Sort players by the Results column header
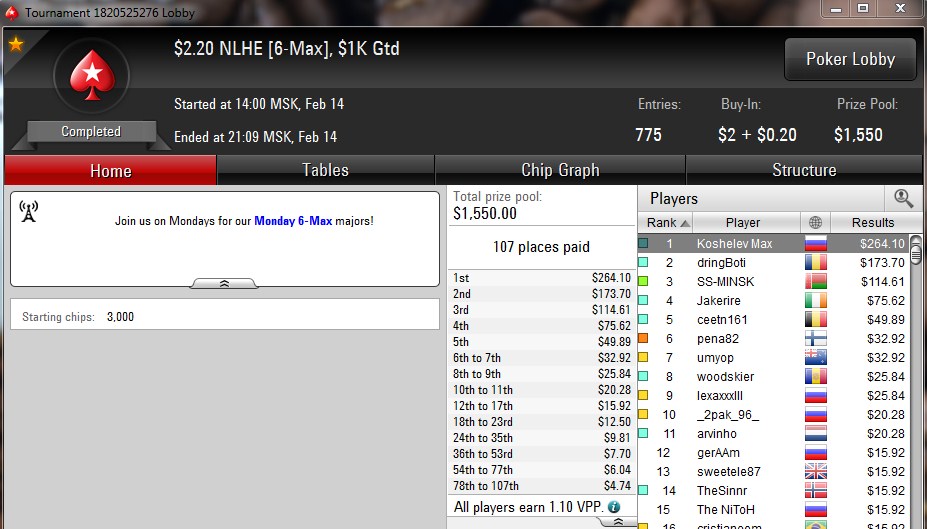This screenshot has width=927, height=529. point(873,222)
